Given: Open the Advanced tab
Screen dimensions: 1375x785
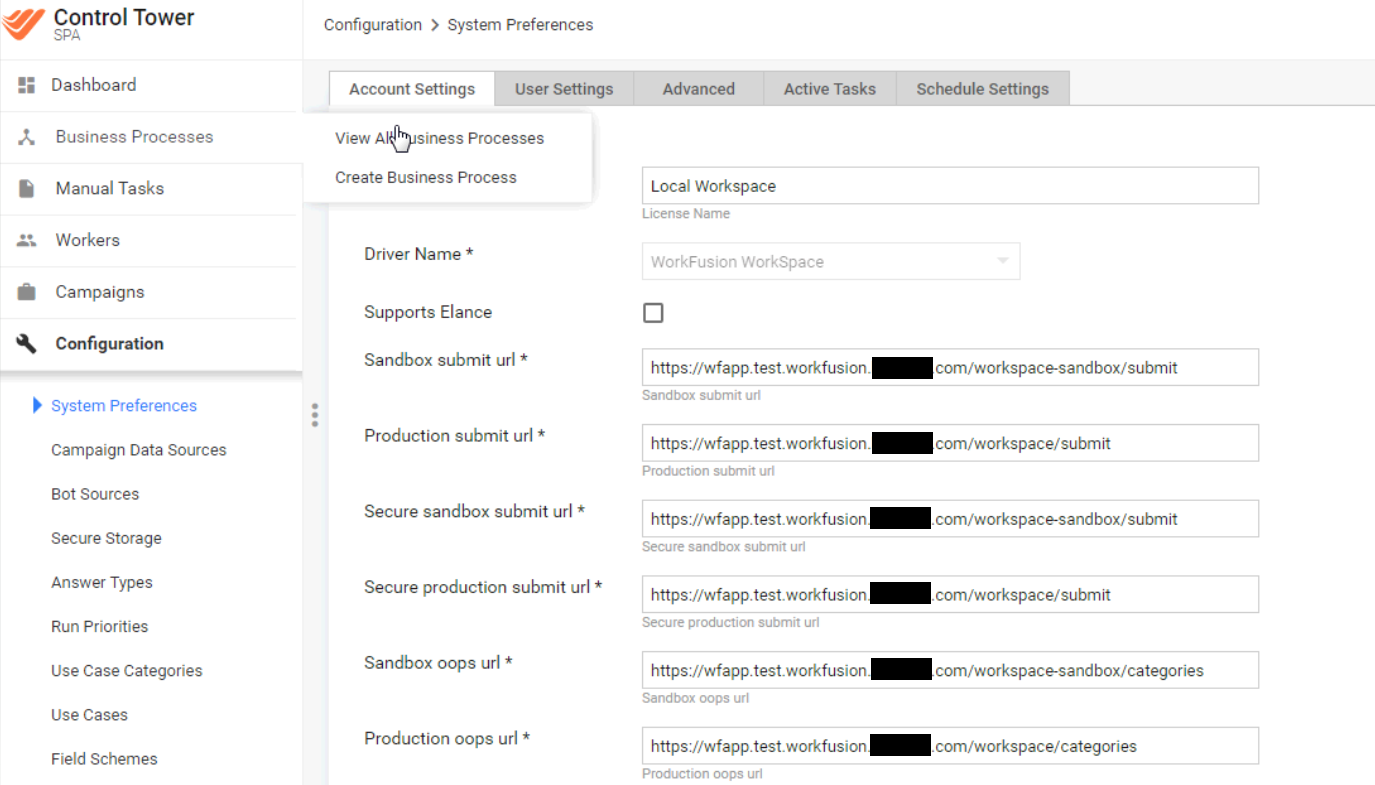Looking at the screenshot, I should pyautogui.click(x=699, y=89).
